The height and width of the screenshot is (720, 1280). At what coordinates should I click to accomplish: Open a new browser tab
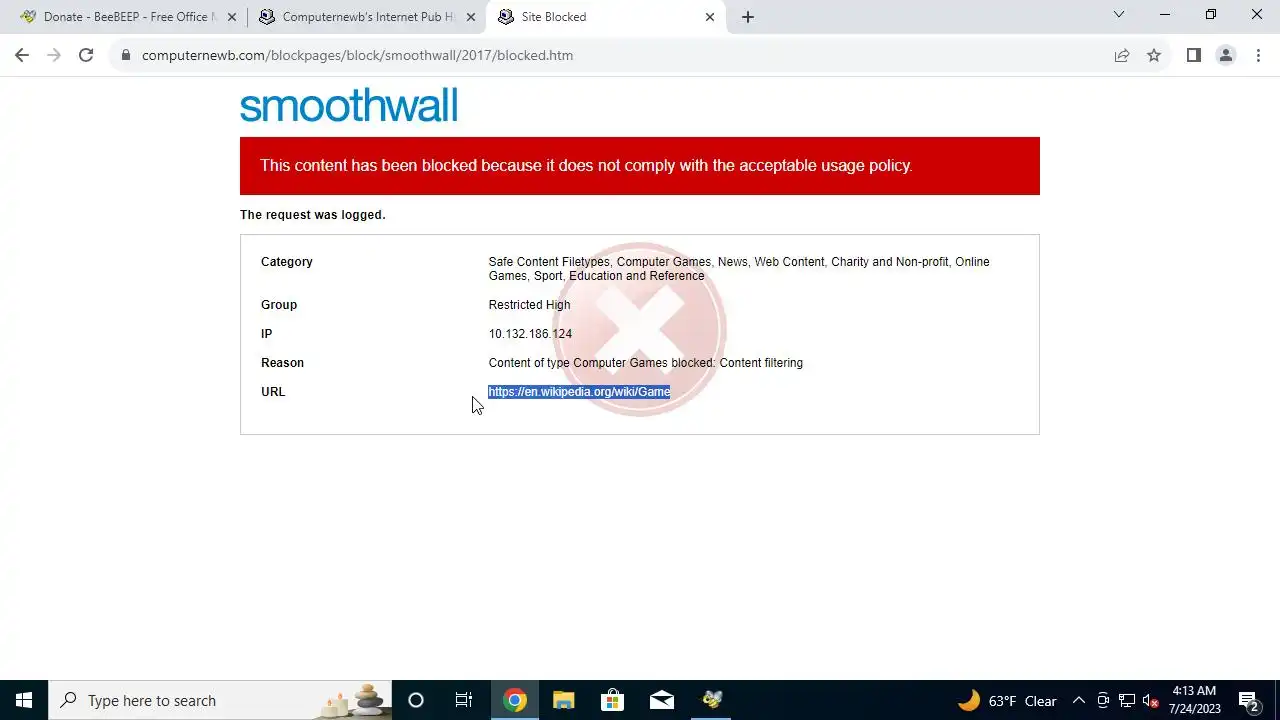coord(748,17)
